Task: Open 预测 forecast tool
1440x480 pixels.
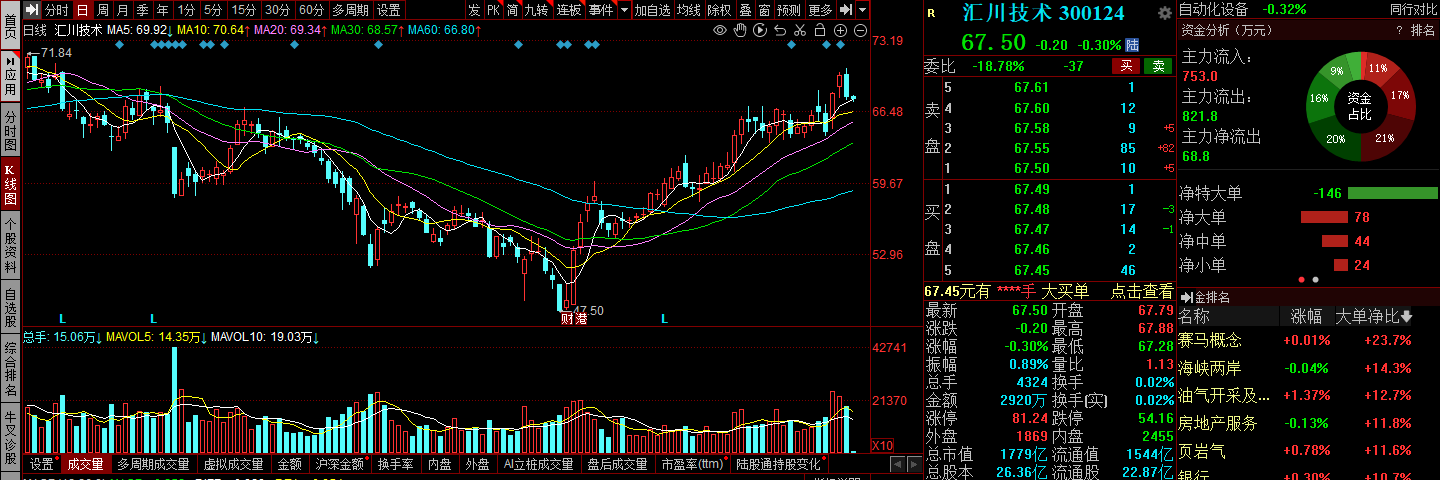Action: (x=789, y=10)
